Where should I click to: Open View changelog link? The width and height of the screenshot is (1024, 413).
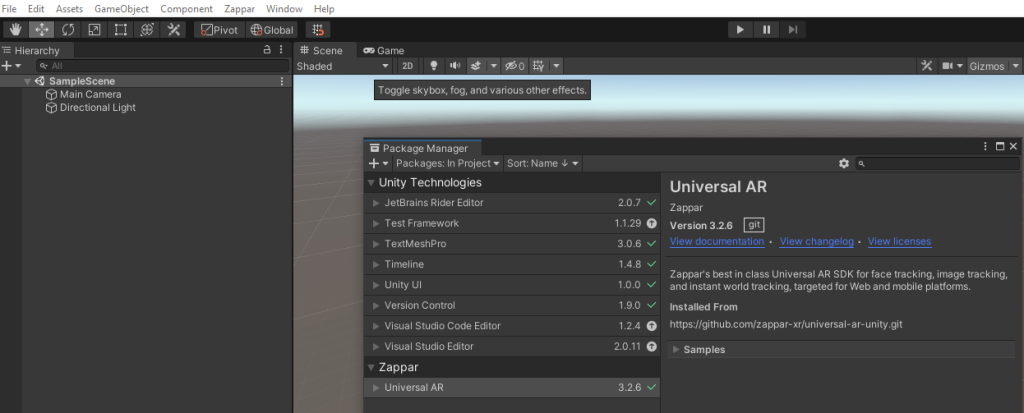(x=817, y=242)
